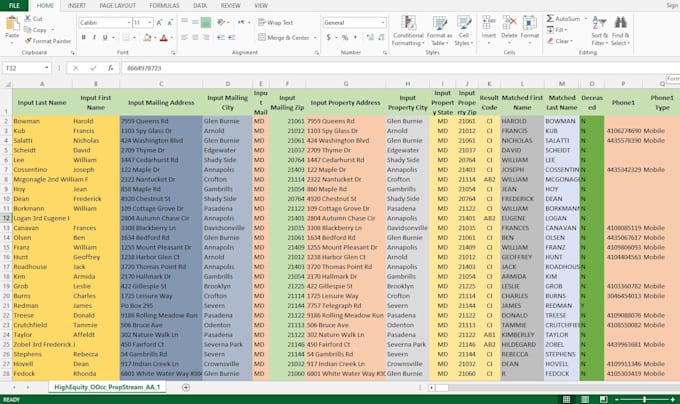The image size is (680, 404).
Task: Click the formula bar input field
Action: [399, 68]
